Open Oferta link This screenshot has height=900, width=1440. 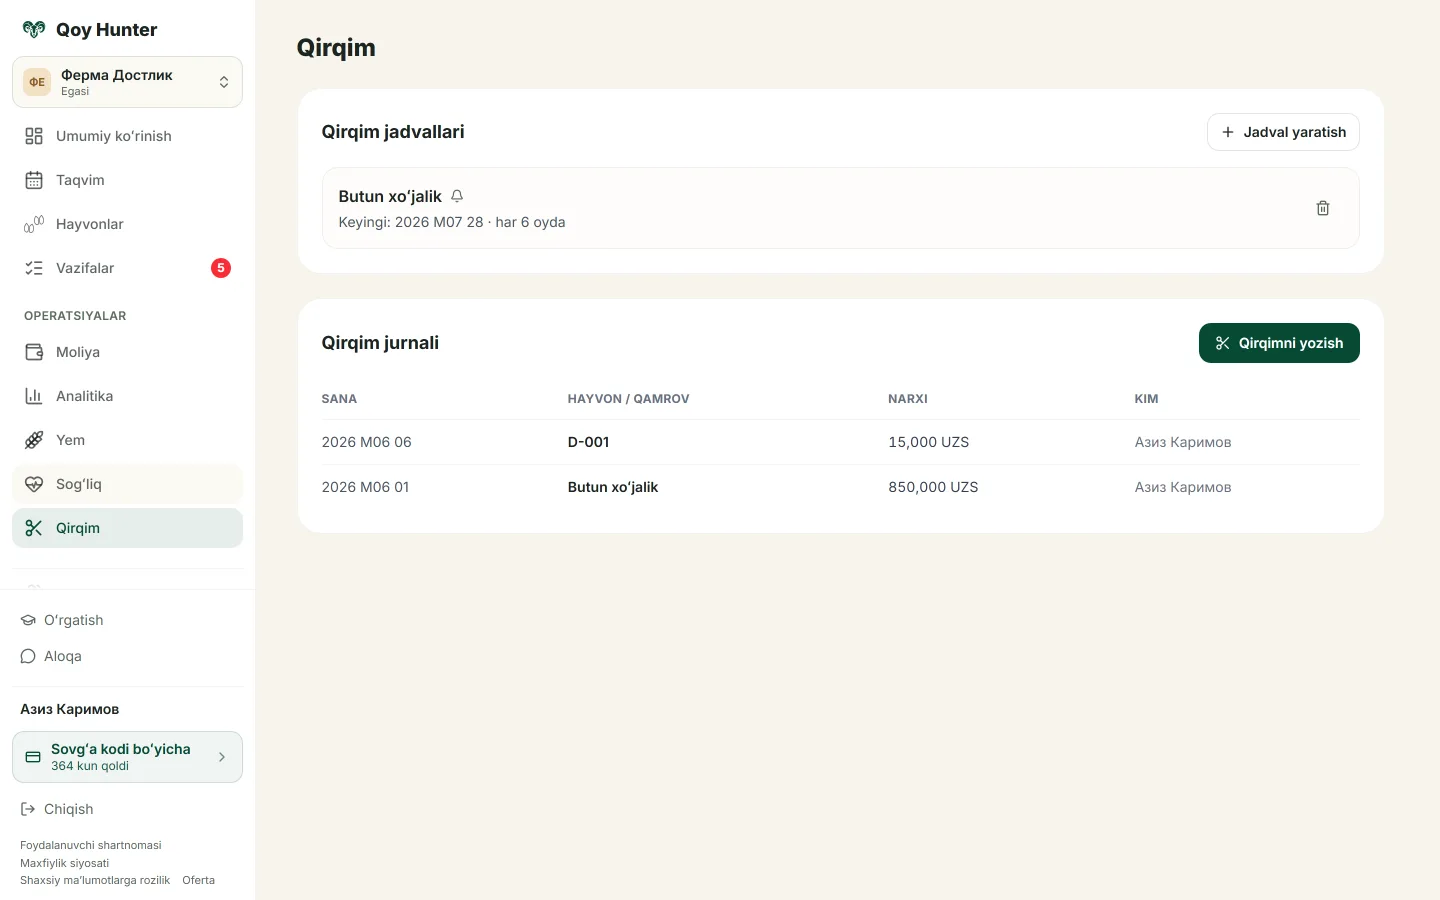[198, 880]
